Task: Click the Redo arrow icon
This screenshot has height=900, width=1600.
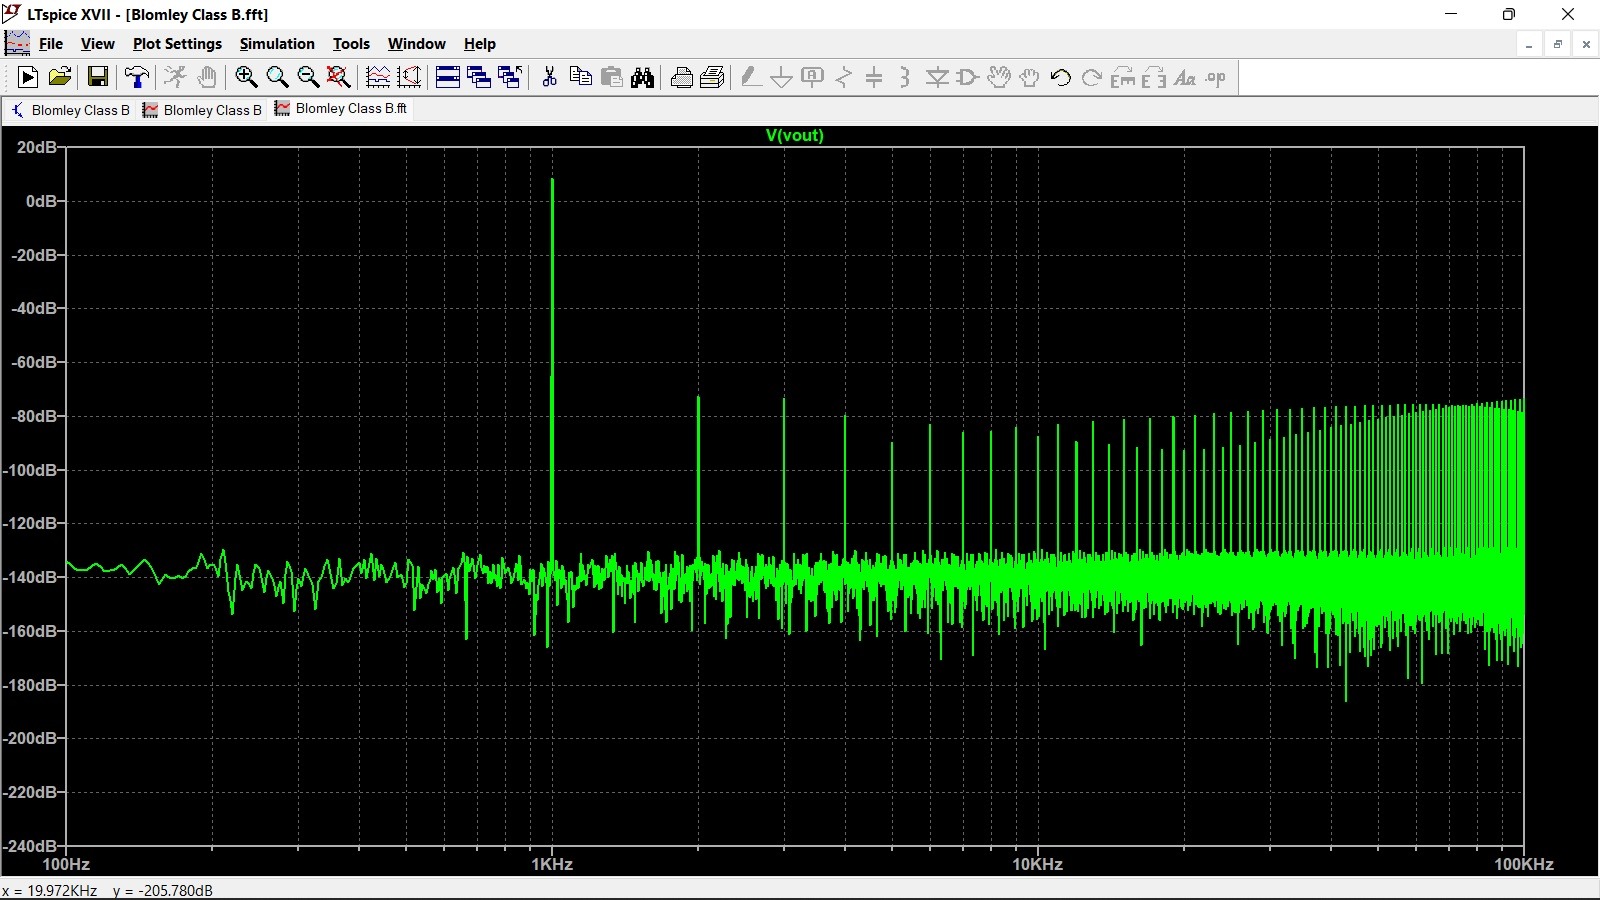Action: click(1092, 77)
